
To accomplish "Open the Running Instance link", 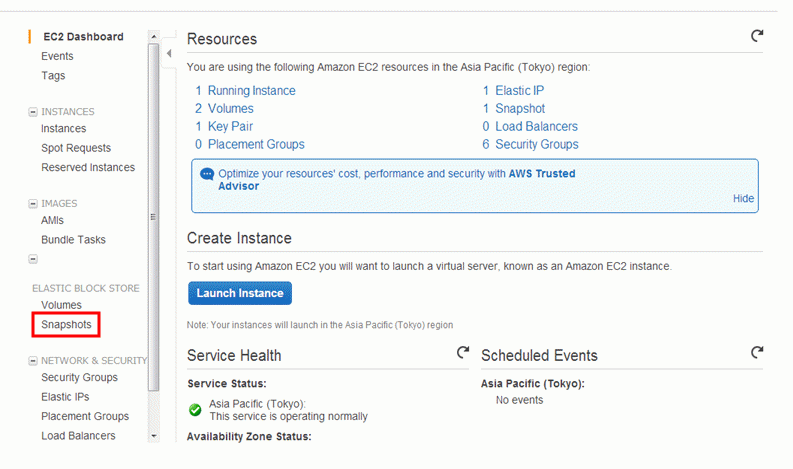I will 251,91.
